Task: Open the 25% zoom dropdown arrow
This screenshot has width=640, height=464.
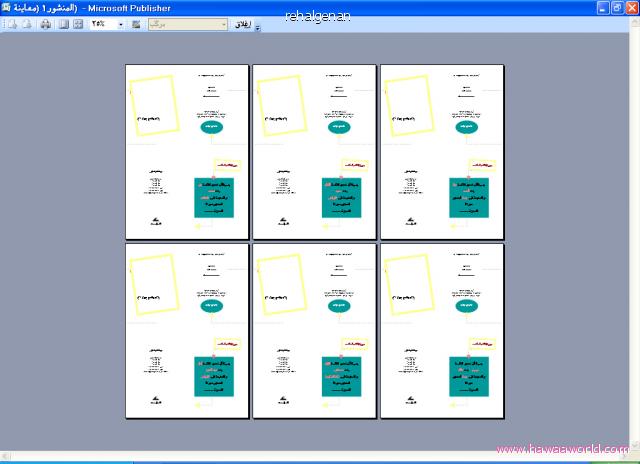Action: (x=121, y=23)
